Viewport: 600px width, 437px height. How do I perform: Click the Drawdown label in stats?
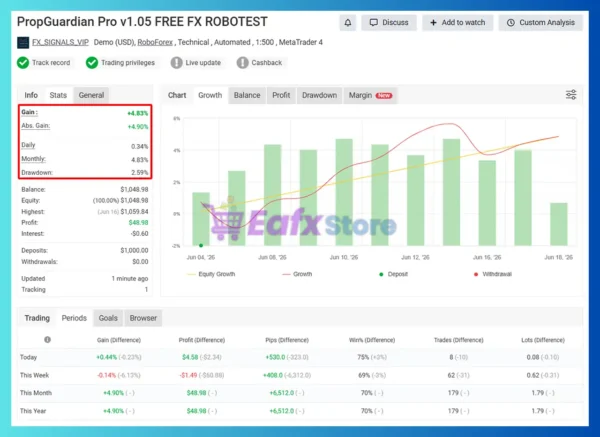[x=37, y=173]
